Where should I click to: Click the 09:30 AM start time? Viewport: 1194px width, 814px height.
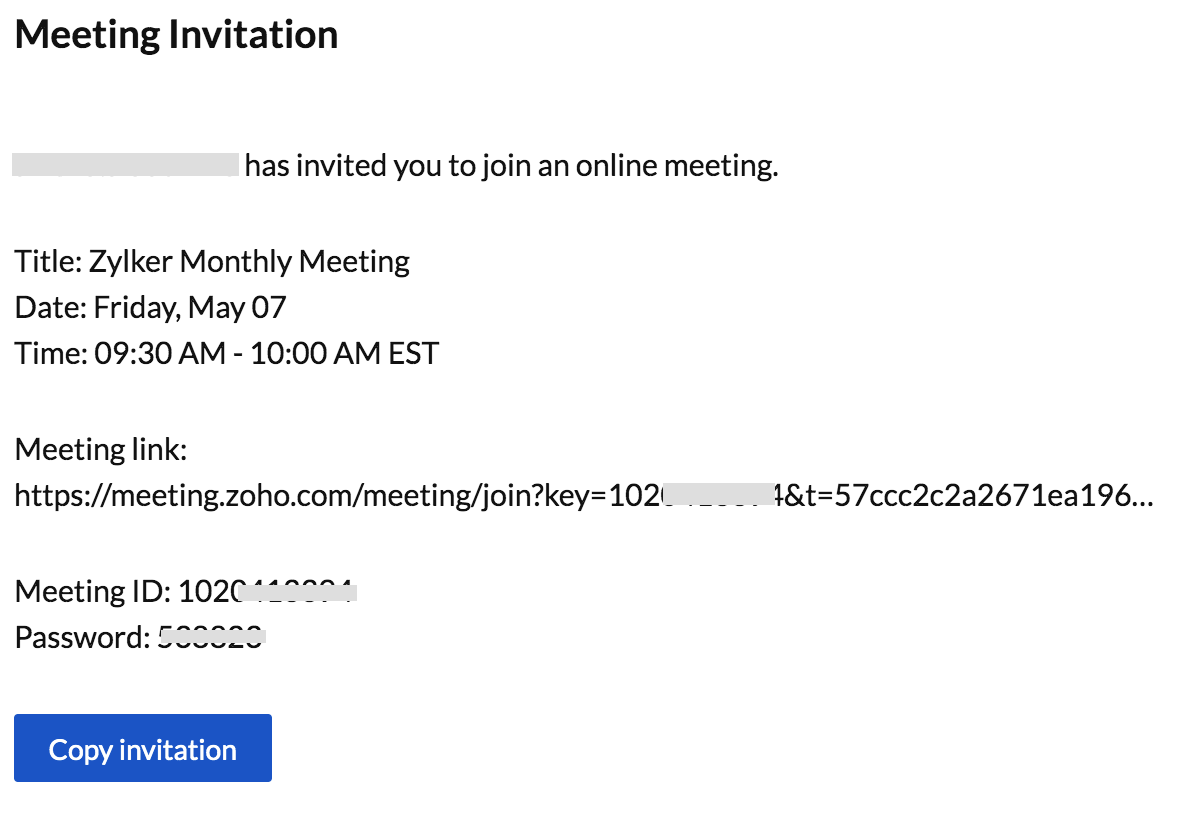coord(159,353)
